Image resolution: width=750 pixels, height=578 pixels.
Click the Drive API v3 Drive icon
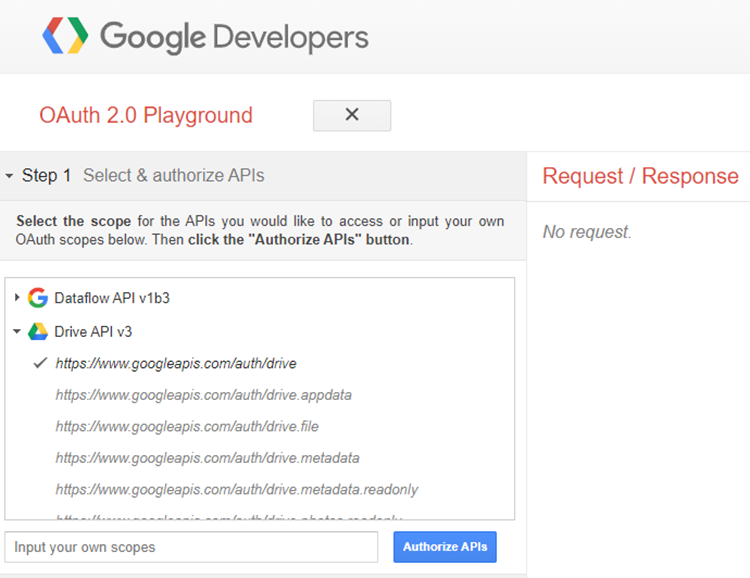coord(38,331)
